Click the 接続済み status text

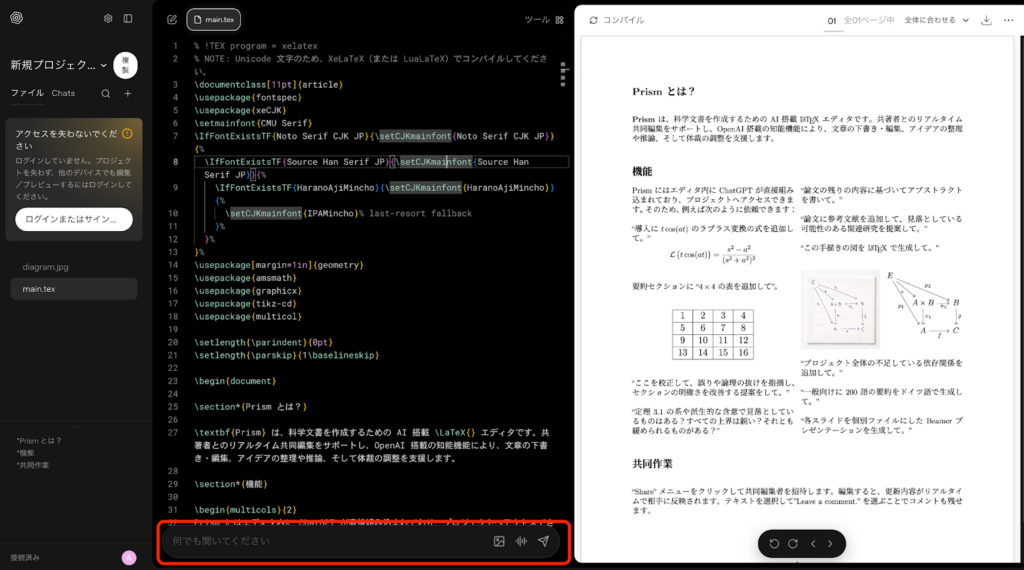pyautogui.click(x=25, y=558)
